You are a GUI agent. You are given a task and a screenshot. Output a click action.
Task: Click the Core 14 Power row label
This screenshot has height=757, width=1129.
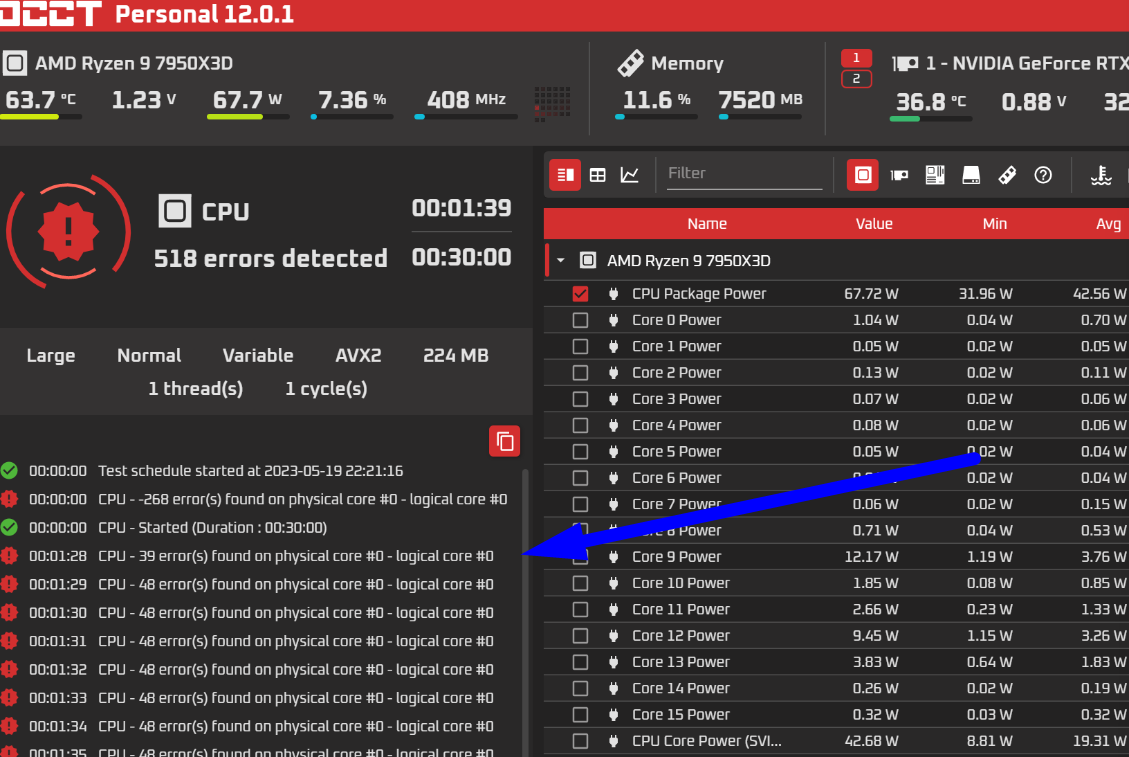(681, 689)
